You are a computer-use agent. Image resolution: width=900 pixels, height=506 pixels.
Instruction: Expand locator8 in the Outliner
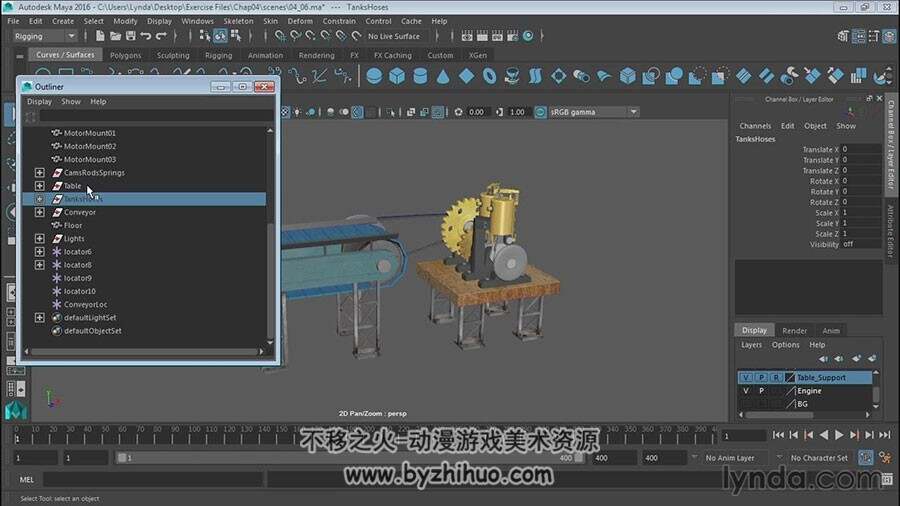click(40, 264)
